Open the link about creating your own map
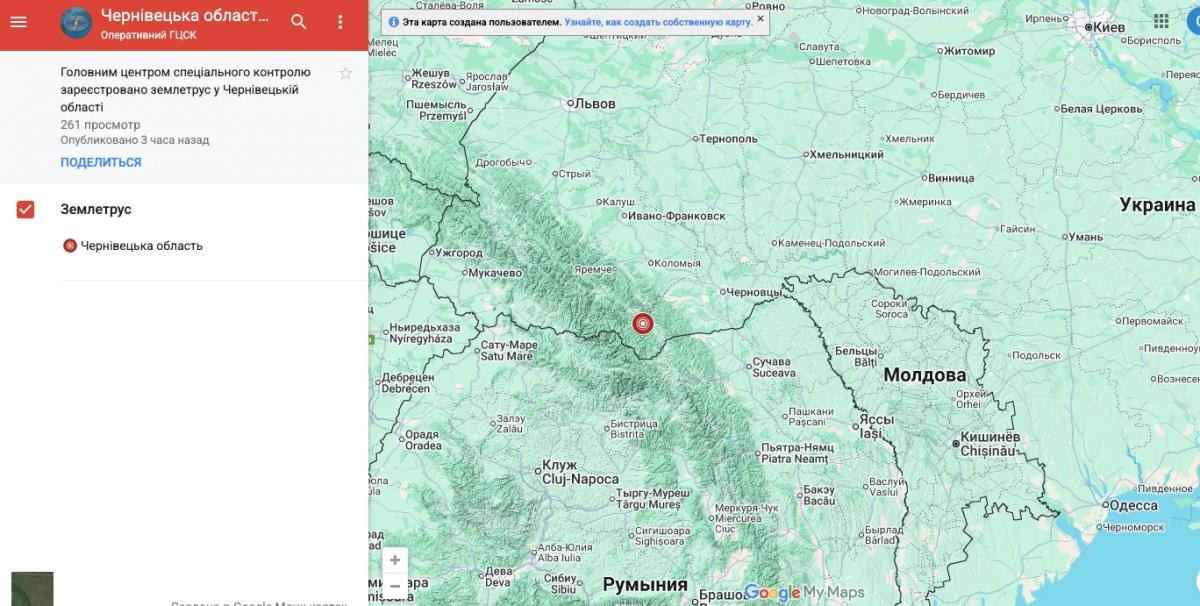Image resolution: width=1200 pixels, height=606 pixels. pos(658,21)
